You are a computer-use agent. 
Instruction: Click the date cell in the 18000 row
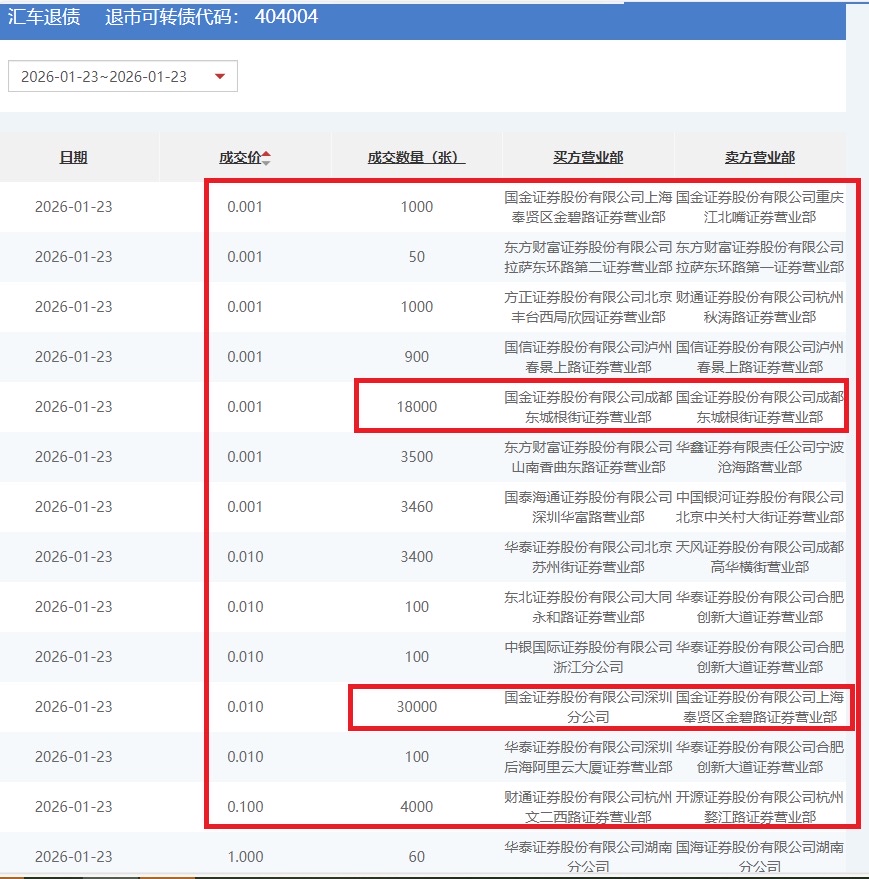pyautogui.click(x=73, y=406)
